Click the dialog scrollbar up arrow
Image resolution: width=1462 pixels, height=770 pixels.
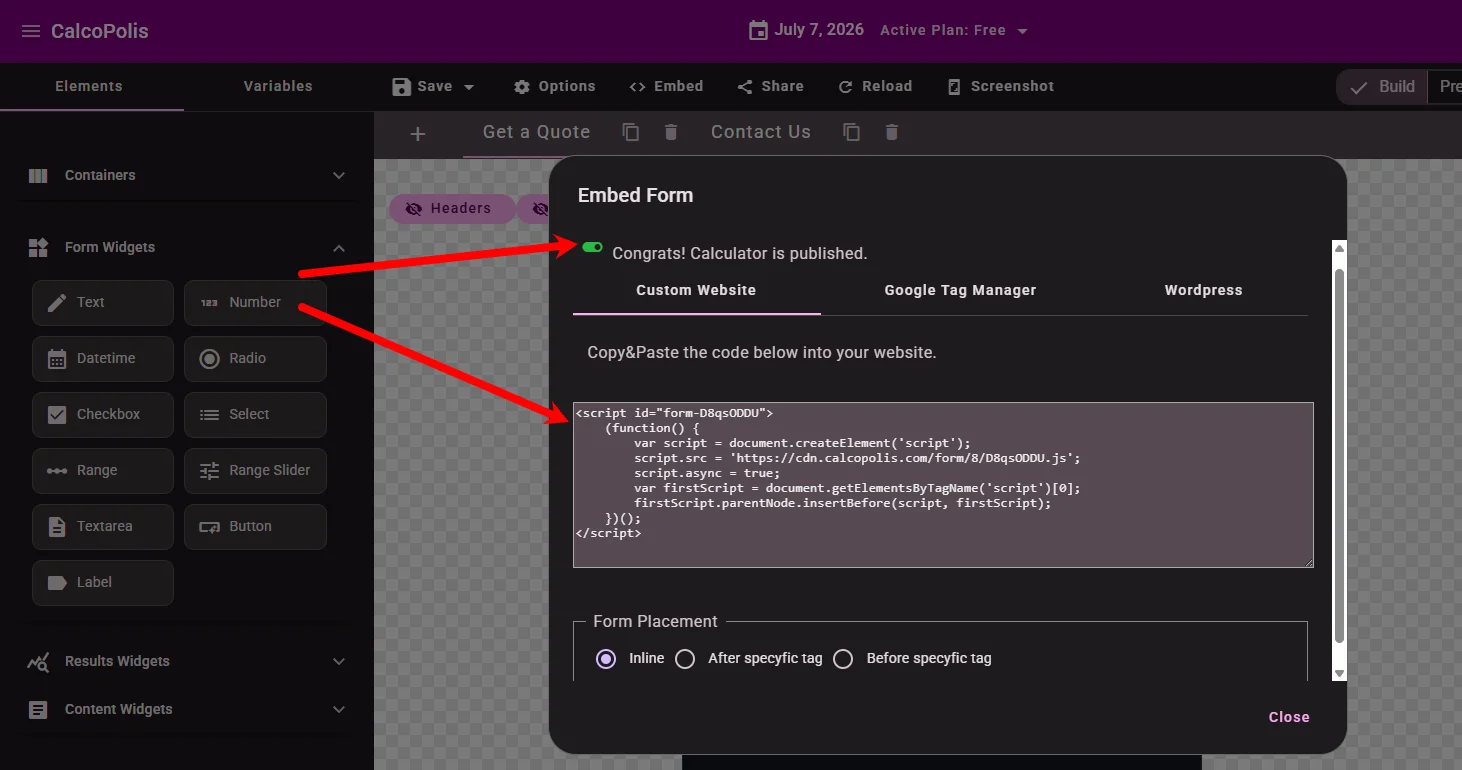(x=1340, y=248)
